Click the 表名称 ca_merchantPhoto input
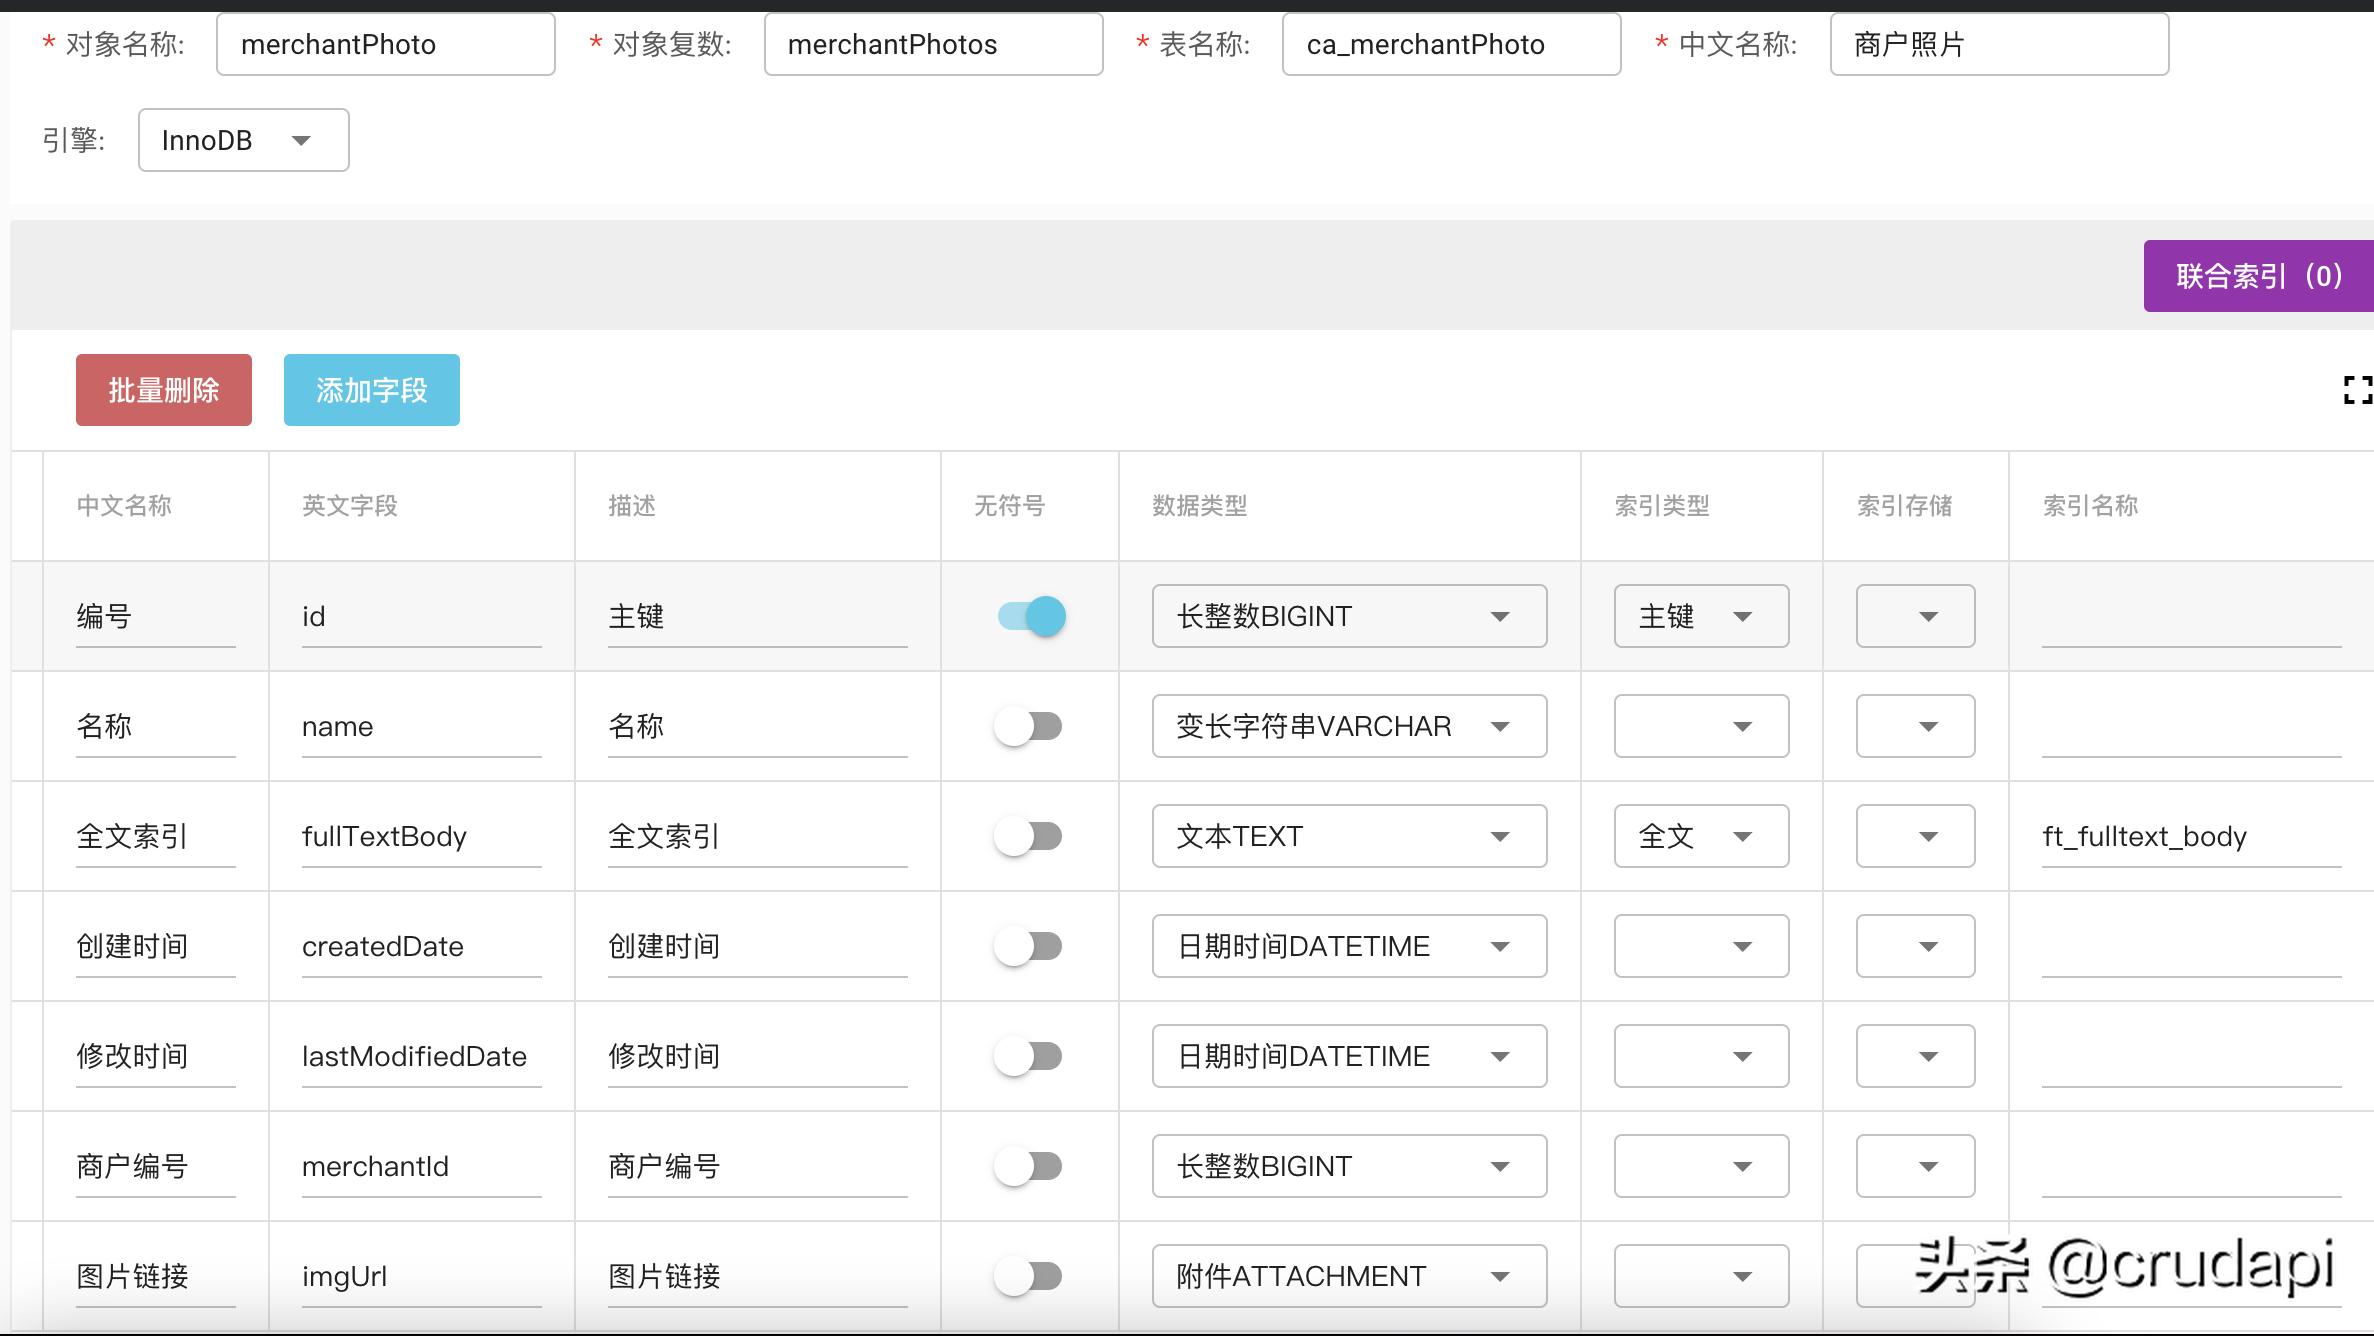 click(1451, 44)
